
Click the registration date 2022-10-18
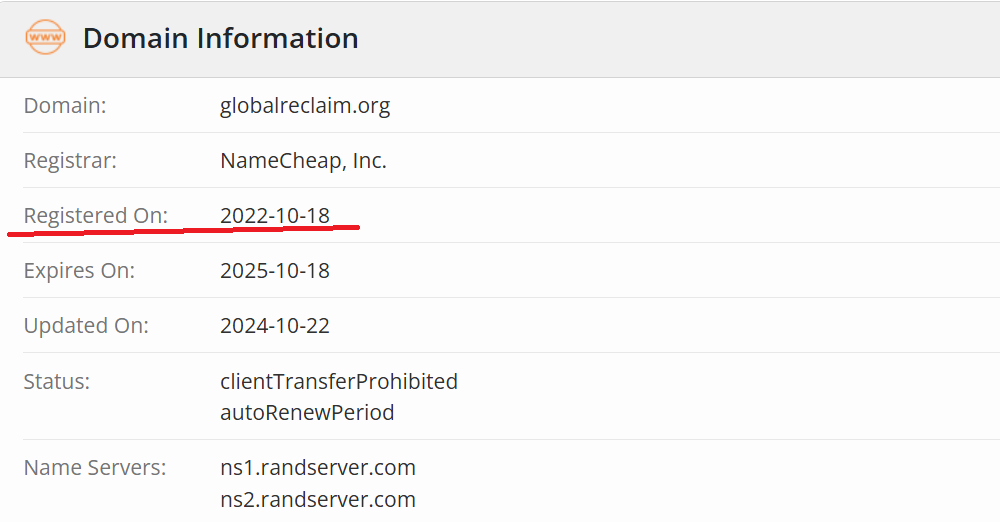pos(275,215)
